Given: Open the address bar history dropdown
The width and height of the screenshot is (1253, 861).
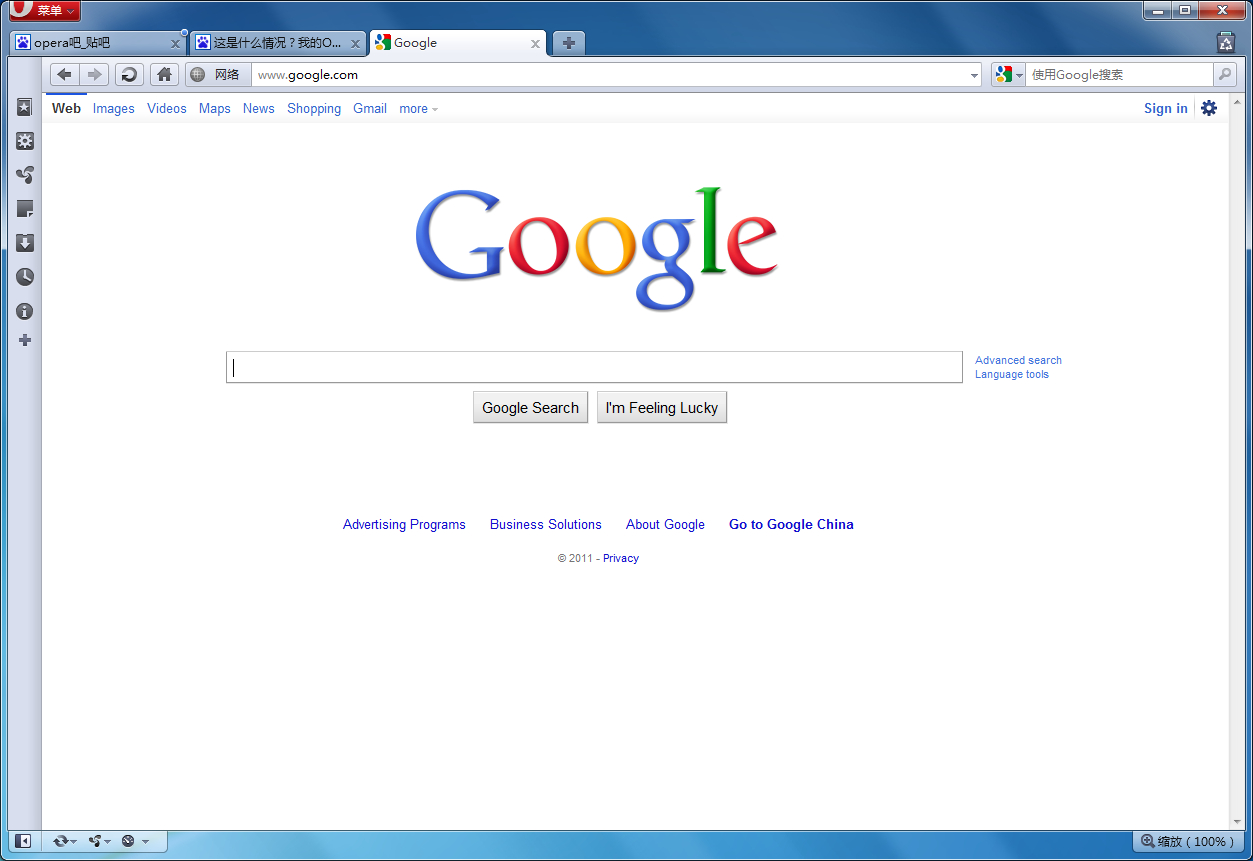Looking at the screenshot, I should point(975,75).
